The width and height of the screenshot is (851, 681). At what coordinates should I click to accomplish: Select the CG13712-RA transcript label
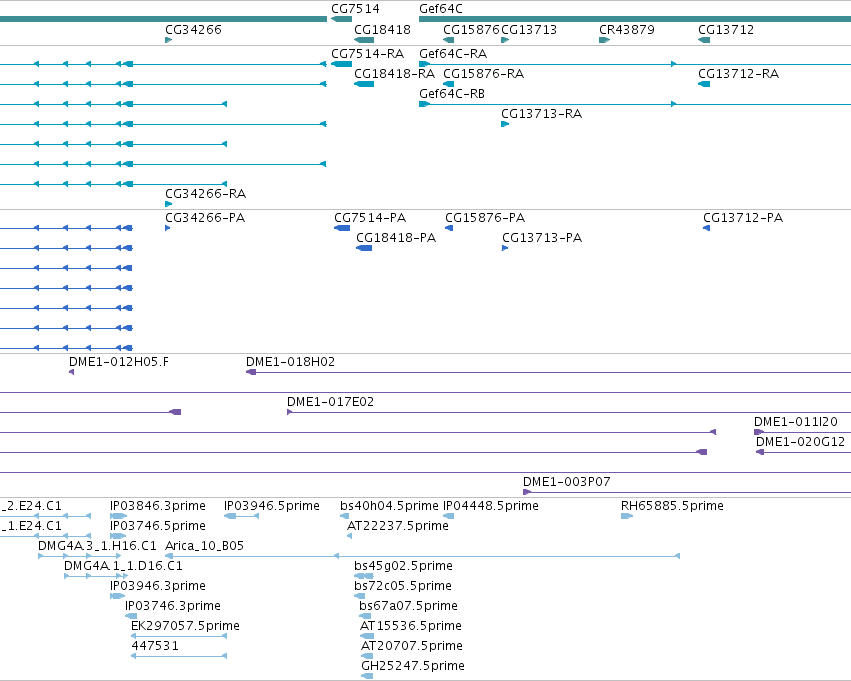click(x=739, y=74)
